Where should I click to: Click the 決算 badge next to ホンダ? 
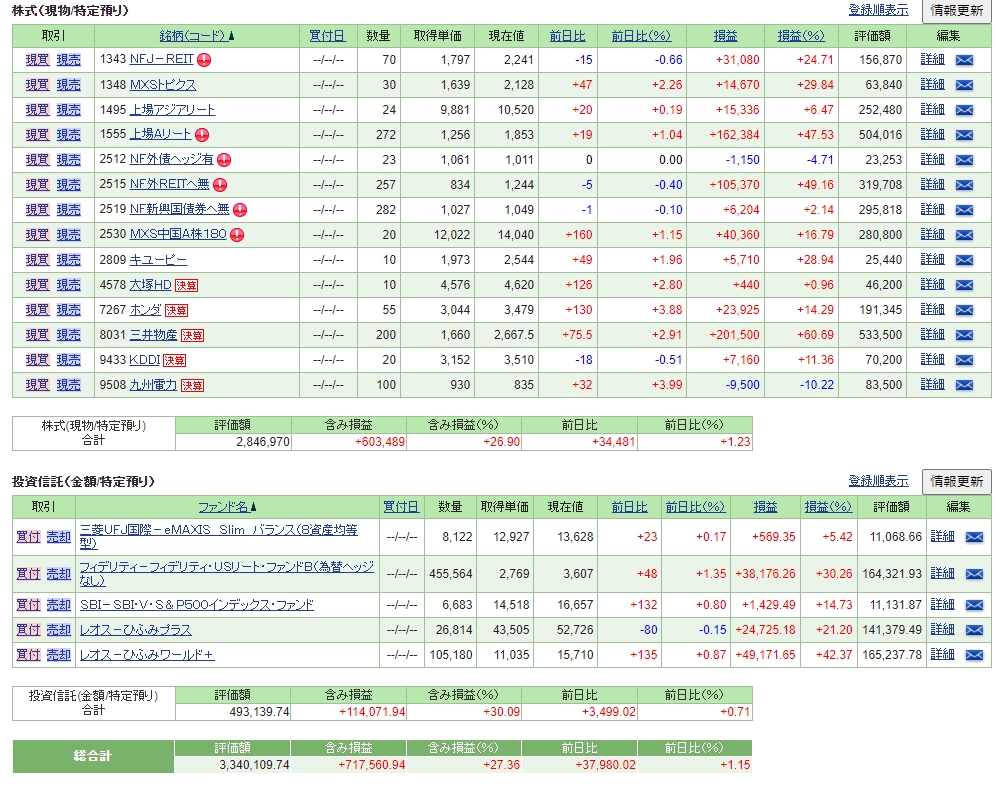[x=176, y=310]
